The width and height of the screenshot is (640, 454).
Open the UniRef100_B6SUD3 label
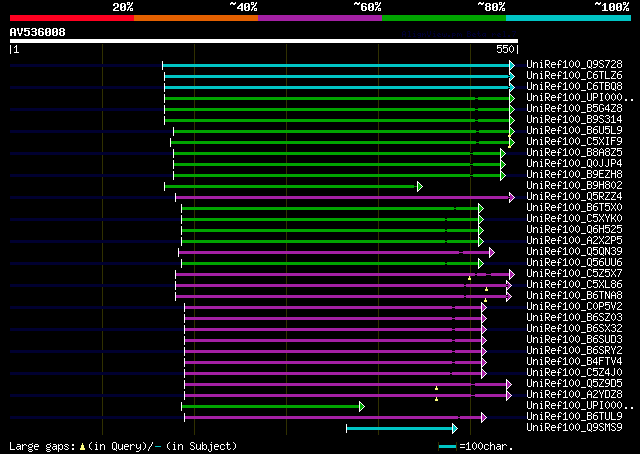574,340
